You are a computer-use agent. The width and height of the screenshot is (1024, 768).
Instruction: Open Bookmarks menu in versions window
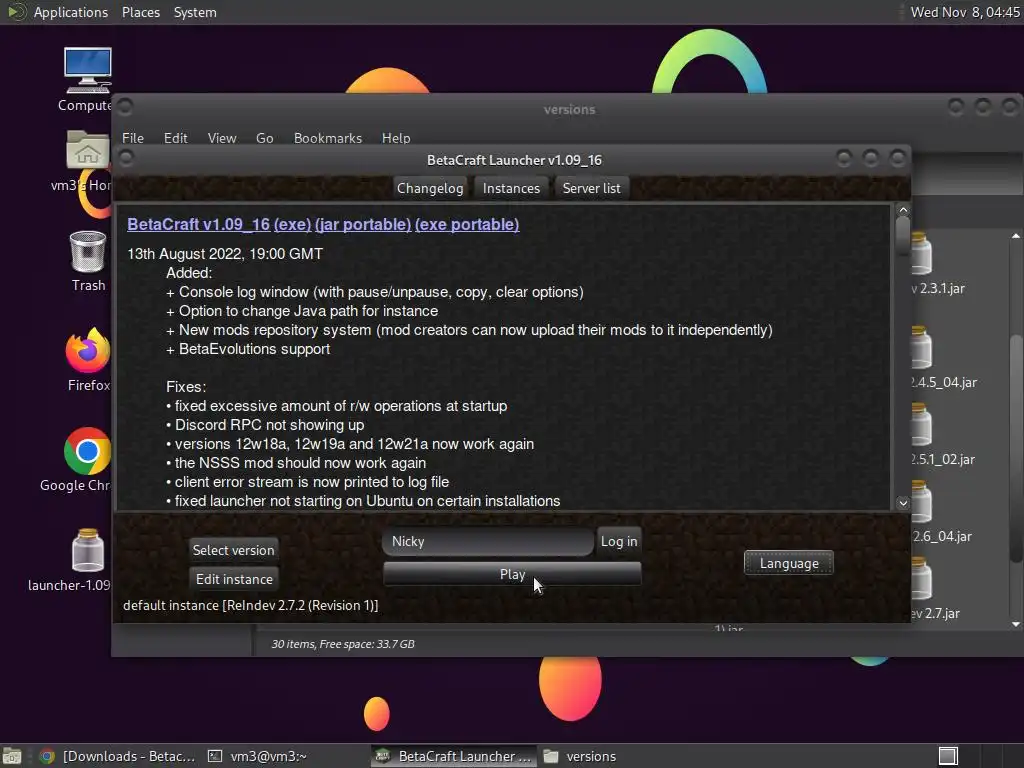pos(327,138)
